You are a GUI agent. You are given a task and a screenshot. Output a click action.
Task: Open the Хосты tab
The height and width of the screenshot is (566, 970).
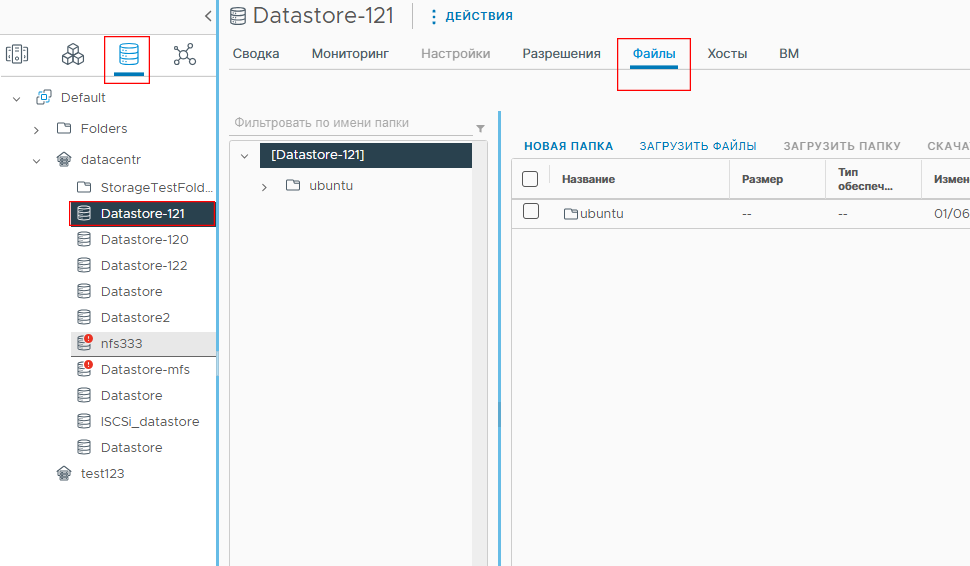tap(727, 54)
